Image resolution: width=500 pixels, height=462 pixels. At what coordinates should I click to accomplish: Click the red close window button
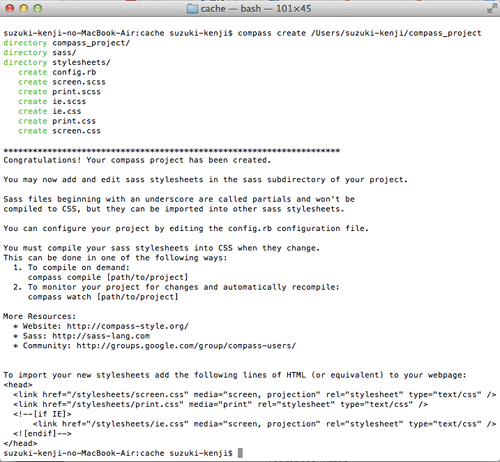(10, 9)
